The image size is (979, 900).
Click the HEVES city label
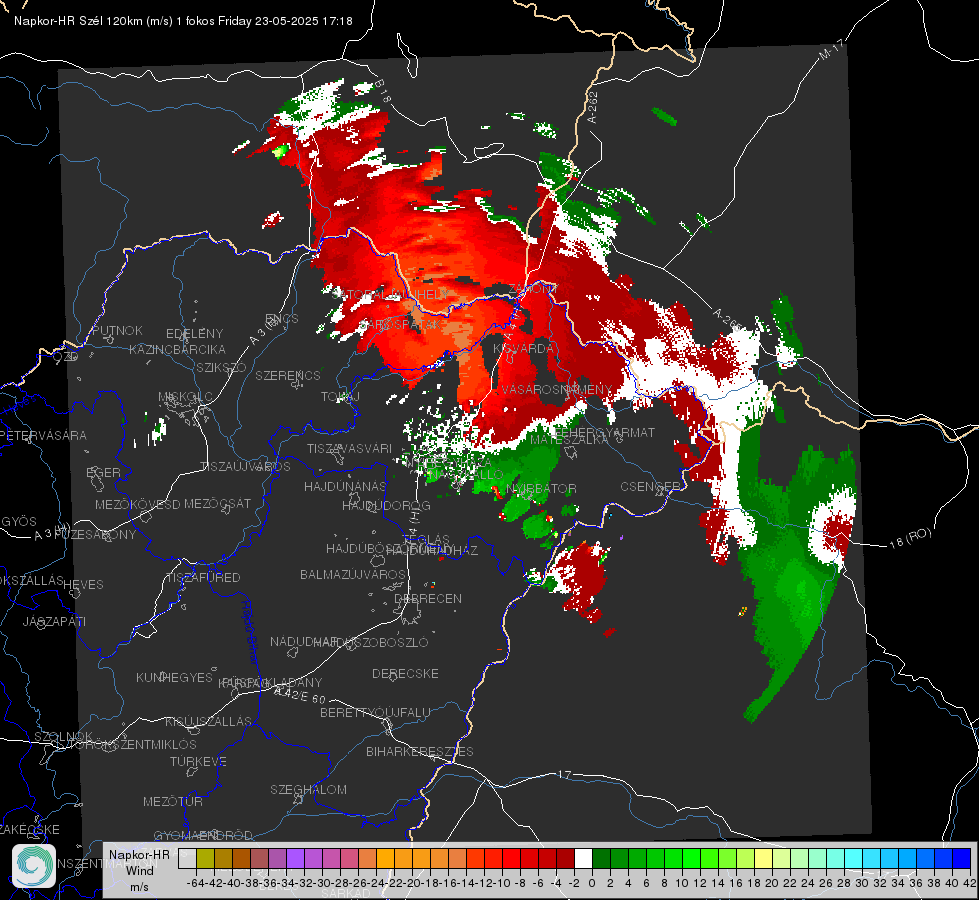[x=84, y=585]
